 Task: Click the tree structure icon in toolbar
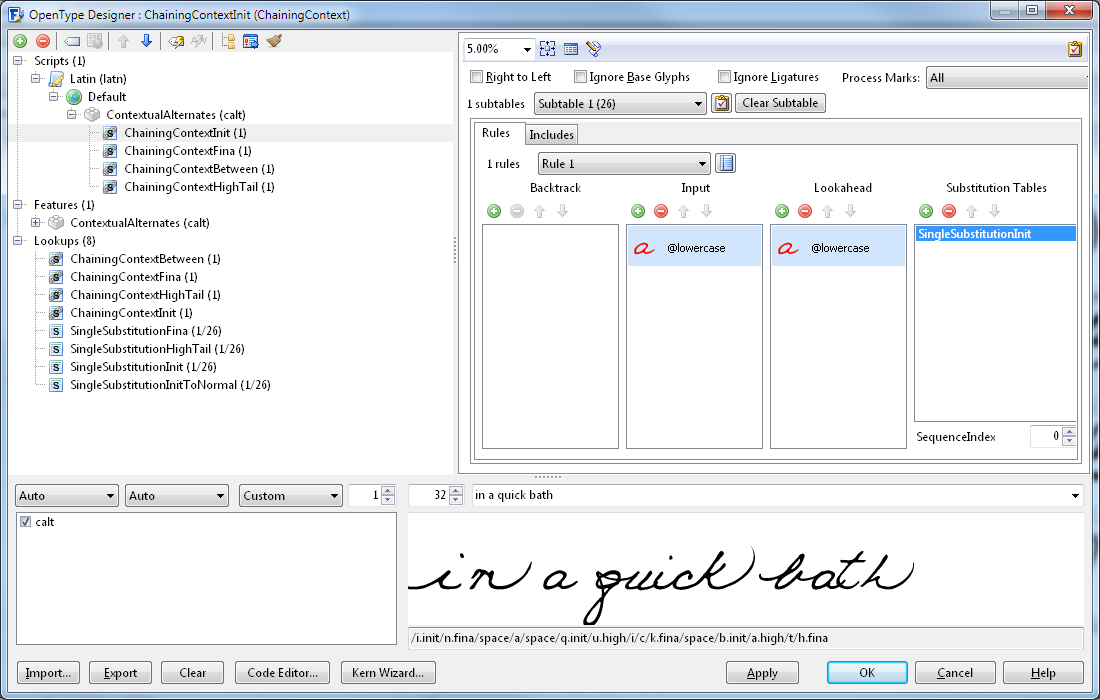tap(228, 41)
